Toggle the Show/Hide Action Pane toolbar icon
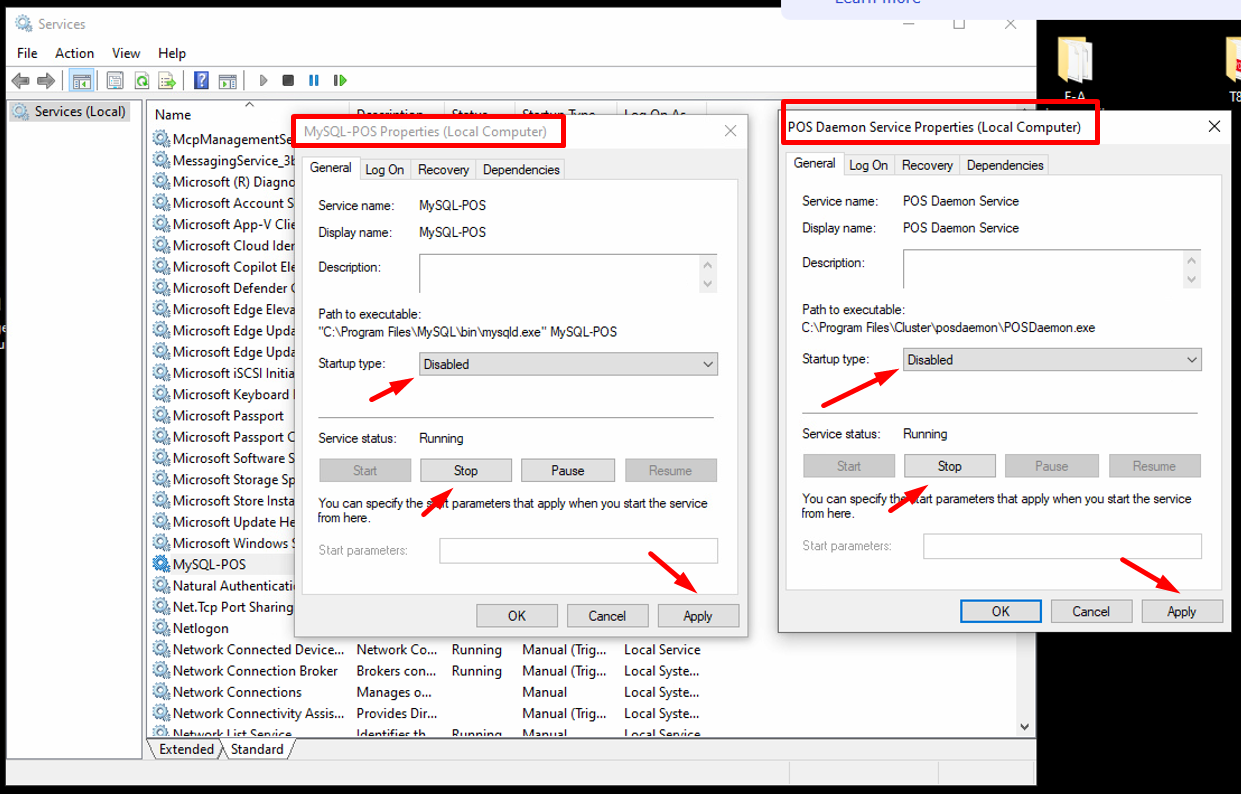Viewport: 1241px width, 794px height. coord(228,81)
